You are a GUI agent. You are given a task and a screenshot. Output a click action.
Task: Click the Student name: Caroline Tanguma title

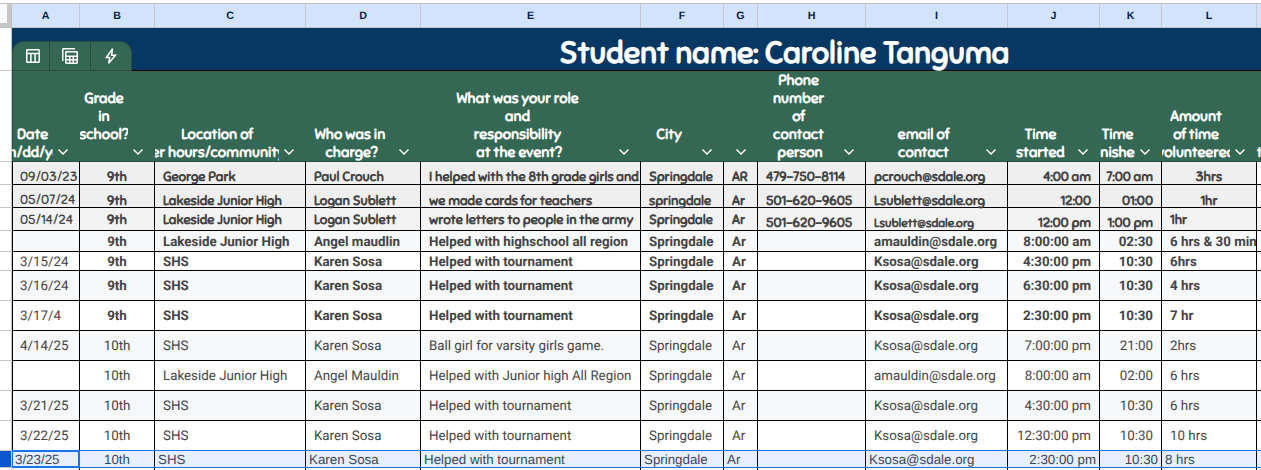(784, 53)
